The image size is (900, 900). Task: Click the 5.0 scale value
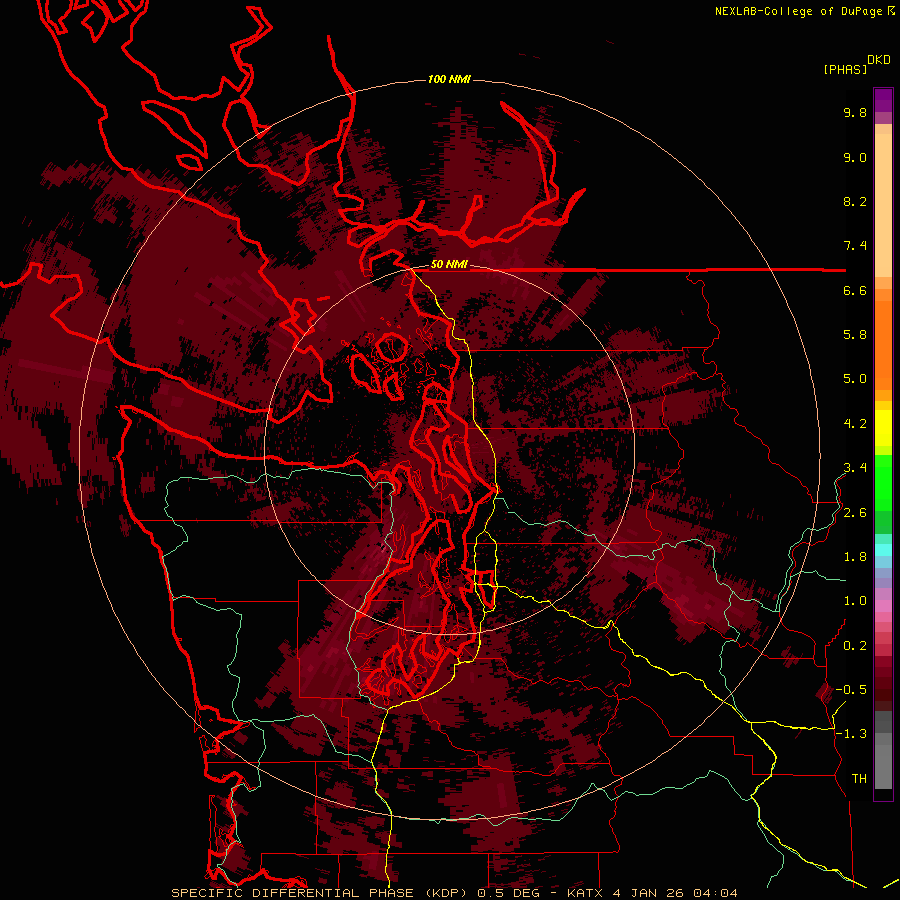(x=855, y=379)
